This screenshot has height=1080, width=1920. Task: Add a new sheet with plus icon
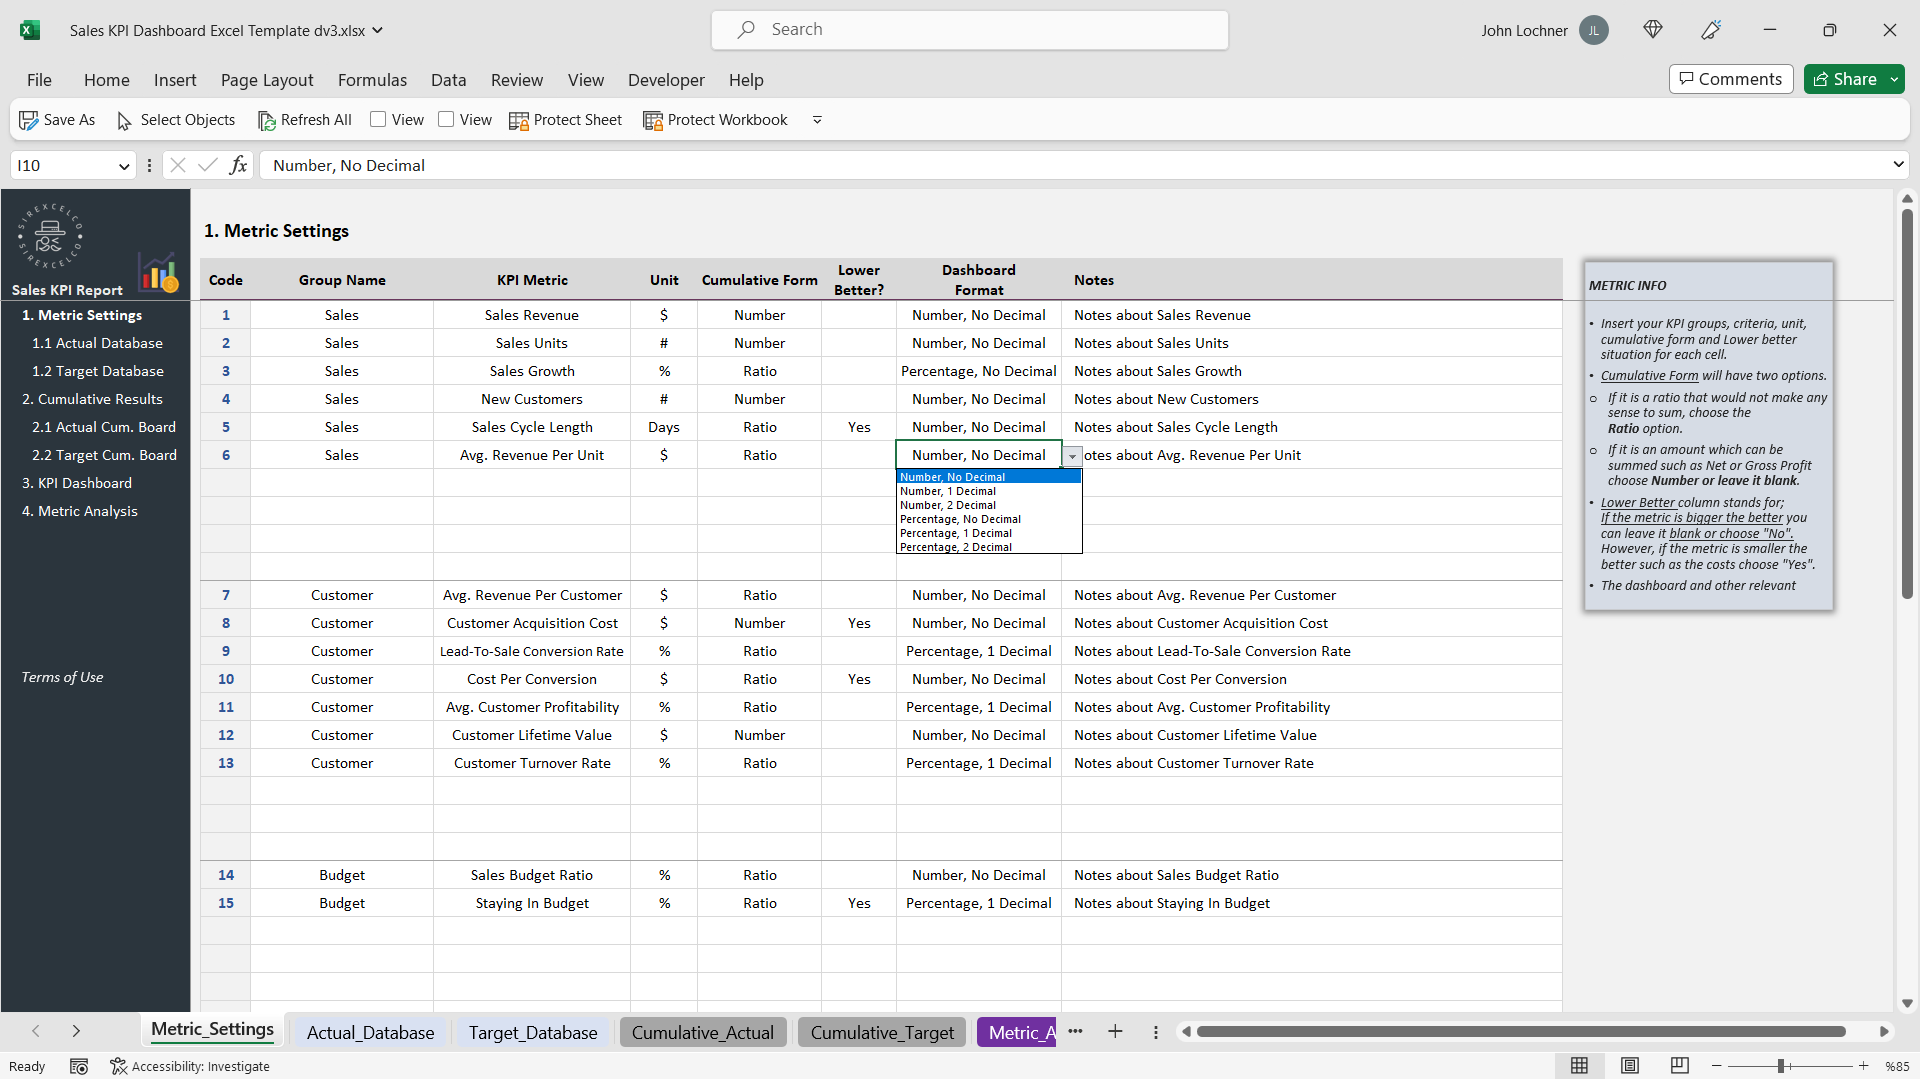pyautogui.click(x=1115, y=1032)
